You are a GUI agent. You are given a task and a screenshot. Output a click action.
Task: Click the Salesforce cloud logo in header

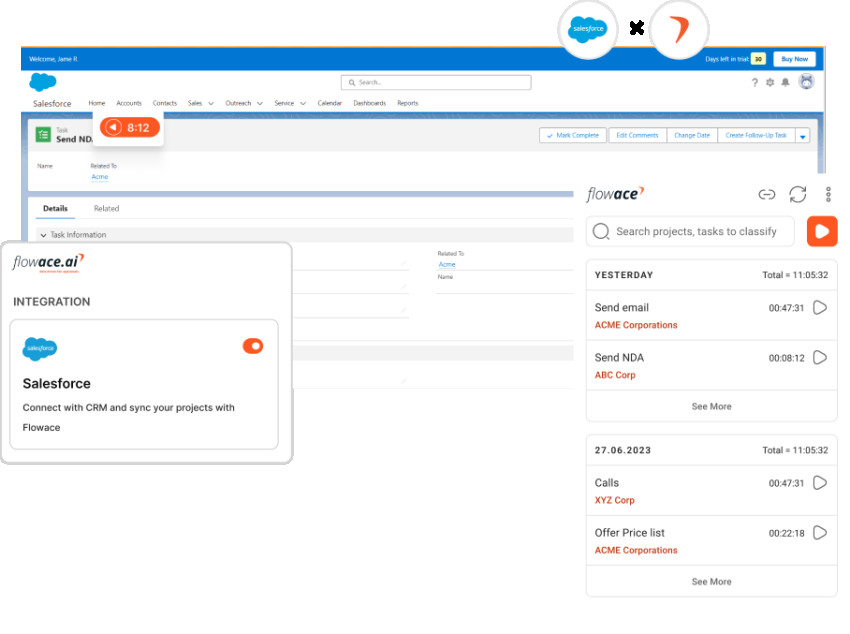pos(43,82)
